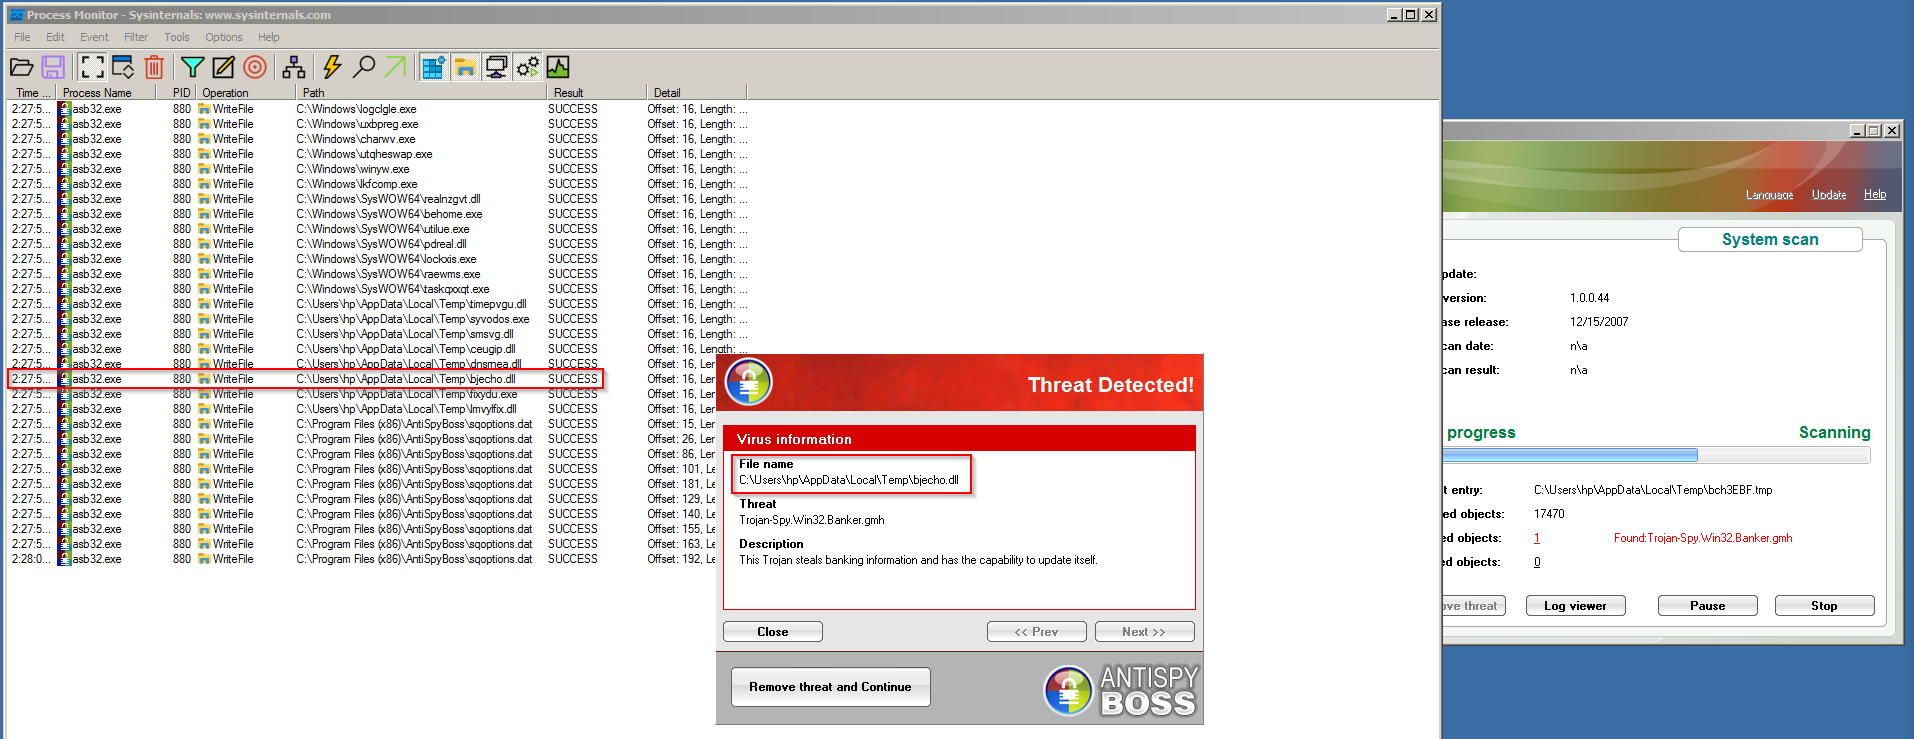This screenshot has width=1914, height=739.
Task: Select the C:\Windows\charwv.exe row
Action: coord(378,139)
